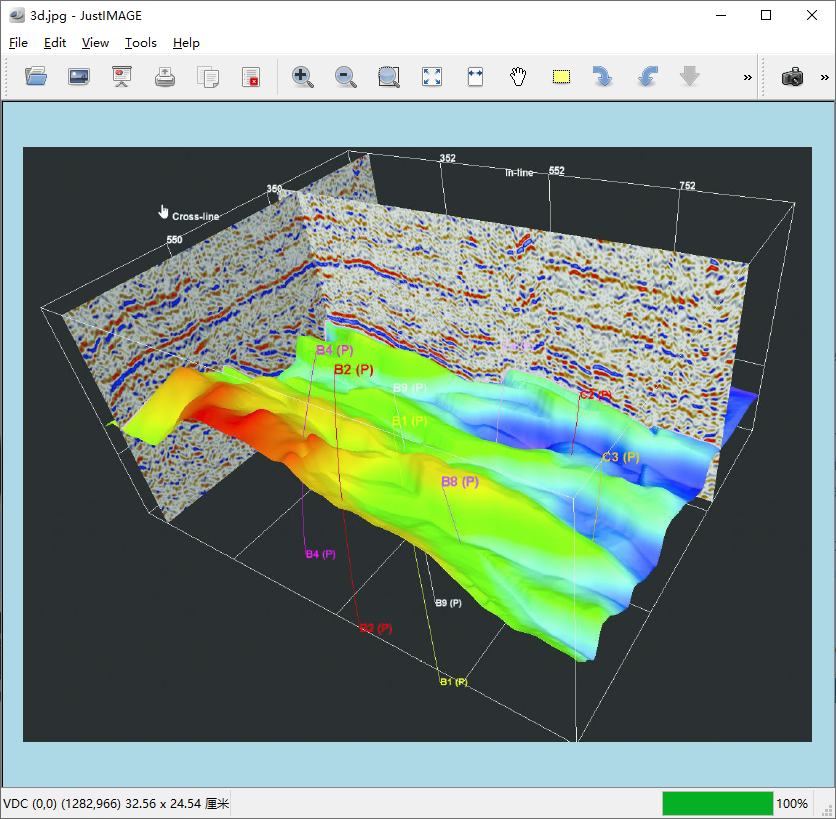The height and width of the screenshot is (819, 836).
Task: Enable the yellow rectangle selection tool
Action: tap(561, 77)
